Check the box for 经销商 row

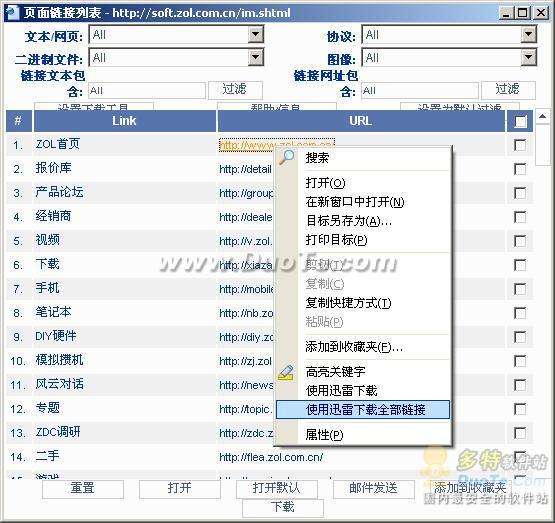(520, 217)
